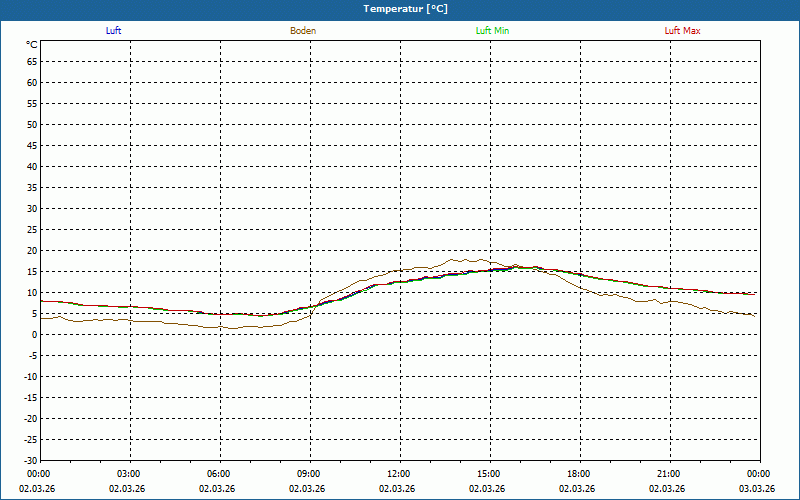
Task: Click the -15 y-axis value
Action: [31, 398]
